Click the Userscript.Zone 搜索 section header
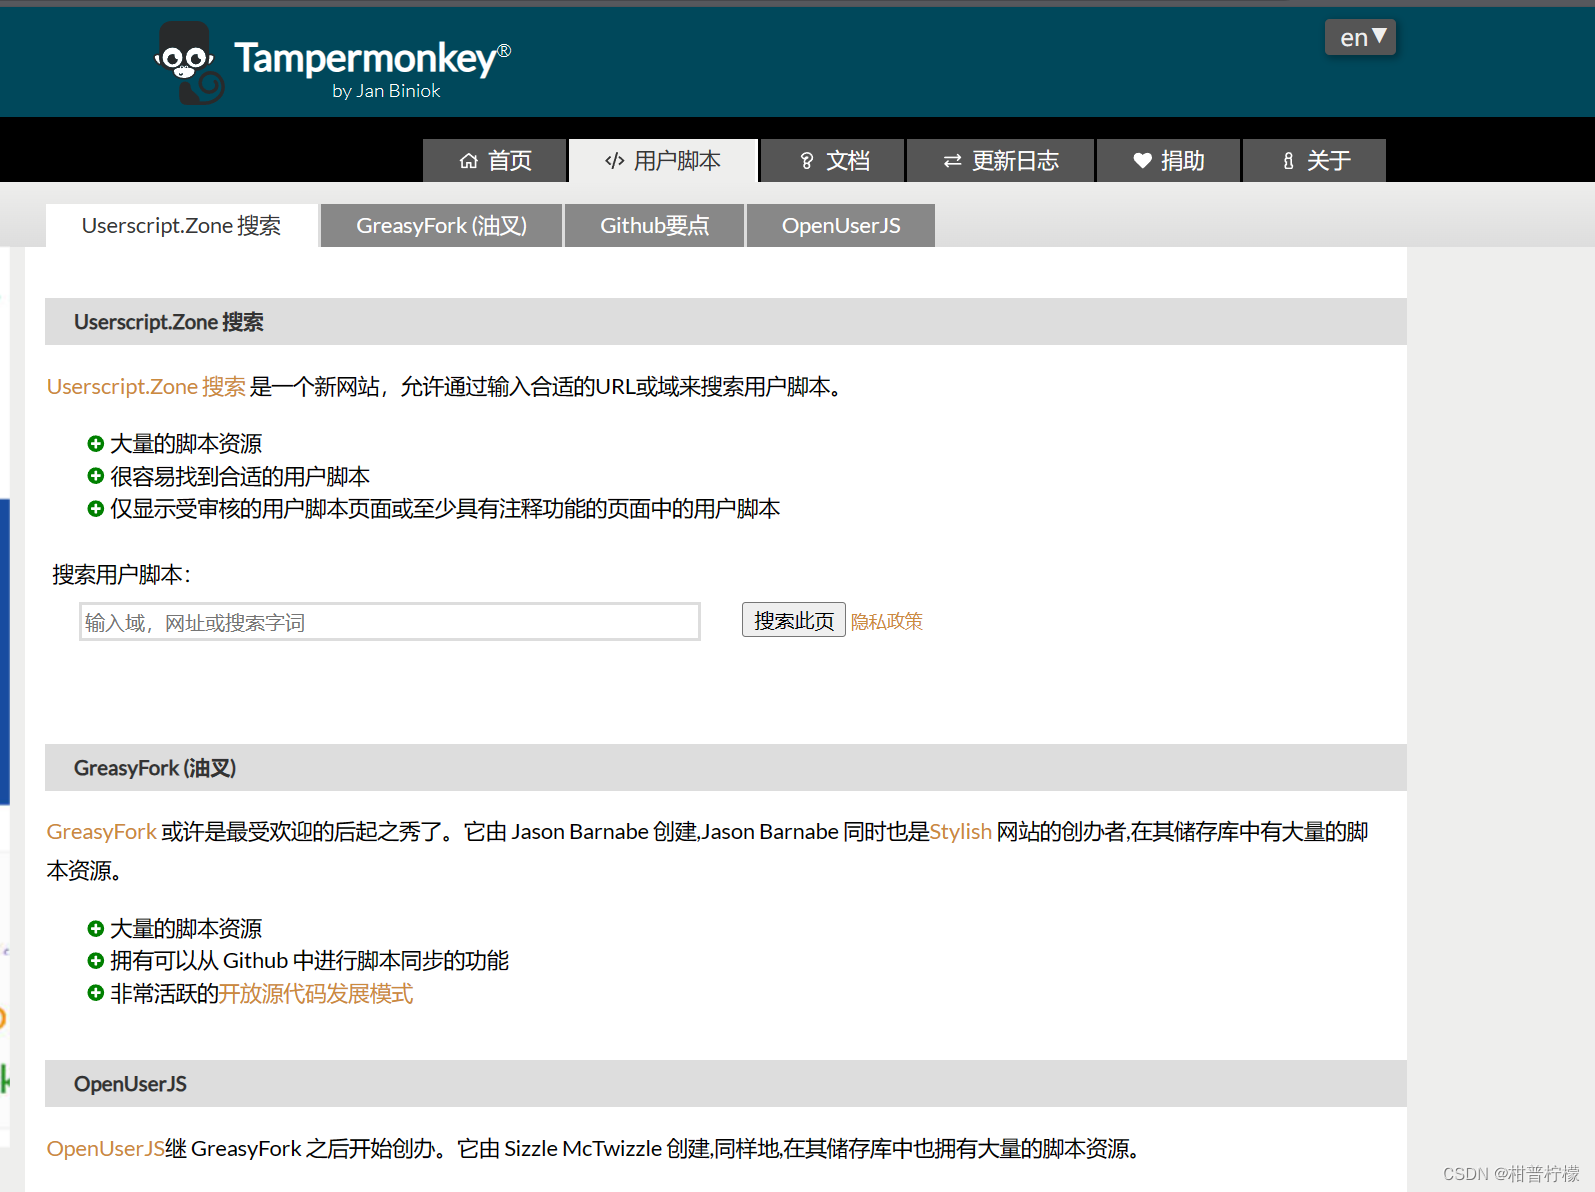1595x1192 pixels. [x=726, y=322]
